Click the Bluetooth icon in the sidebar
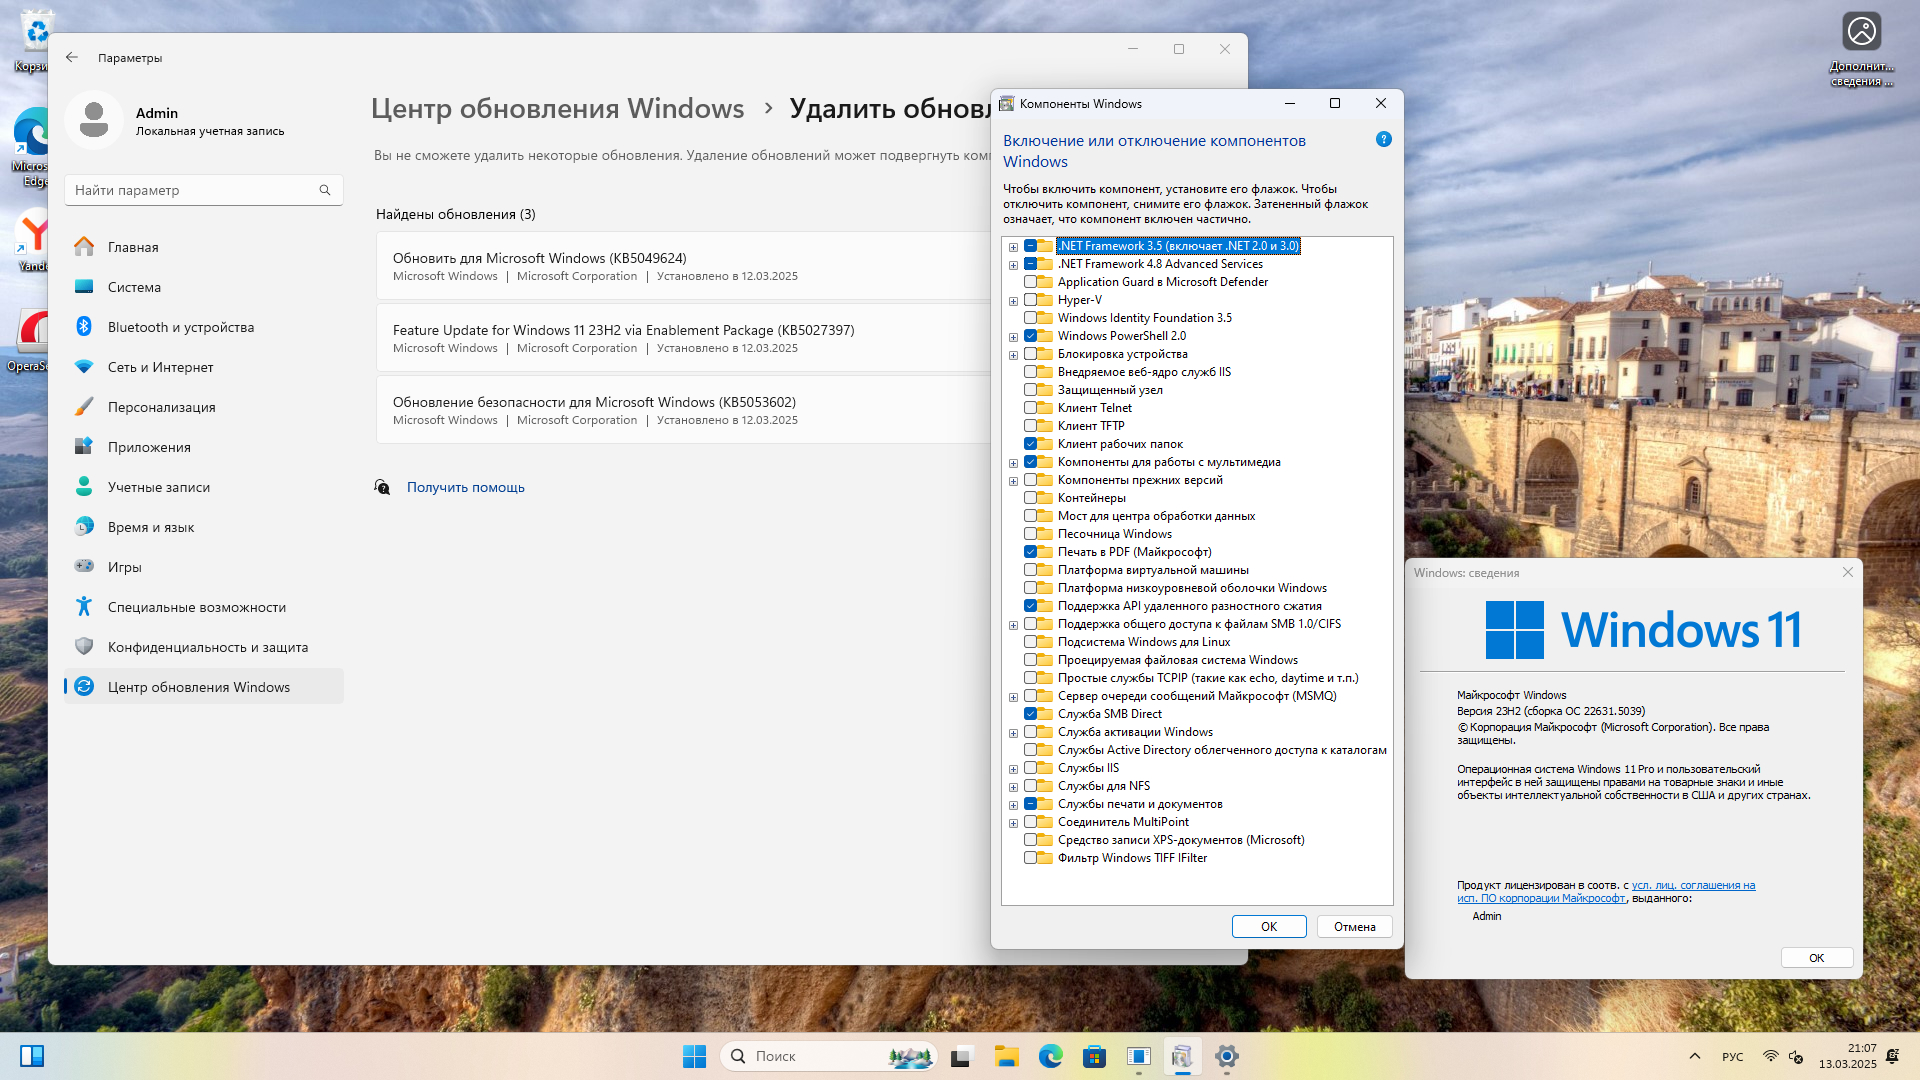 [x=84, y=327]
